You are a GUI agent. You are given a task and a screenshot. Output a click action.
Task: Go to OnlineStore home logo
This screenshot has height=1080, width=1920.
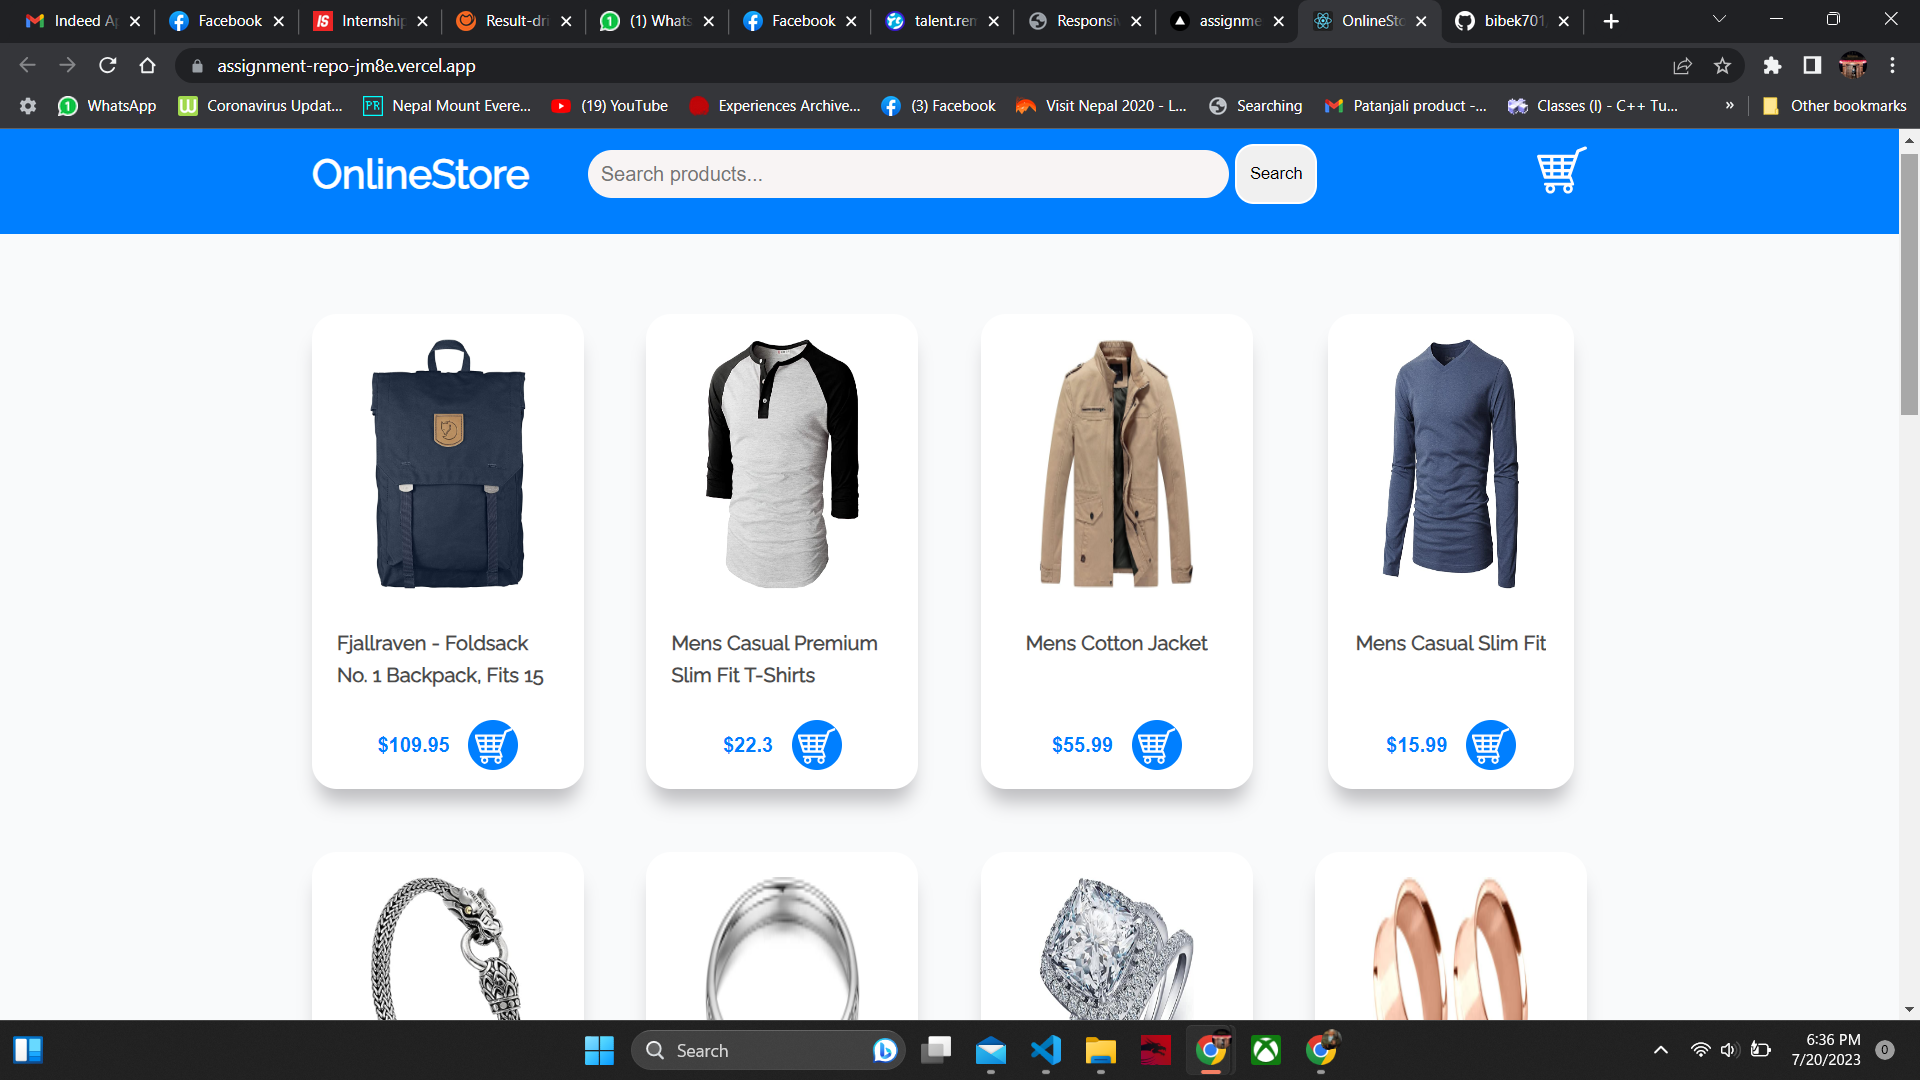pyautogui.click(x=420, y=174)
